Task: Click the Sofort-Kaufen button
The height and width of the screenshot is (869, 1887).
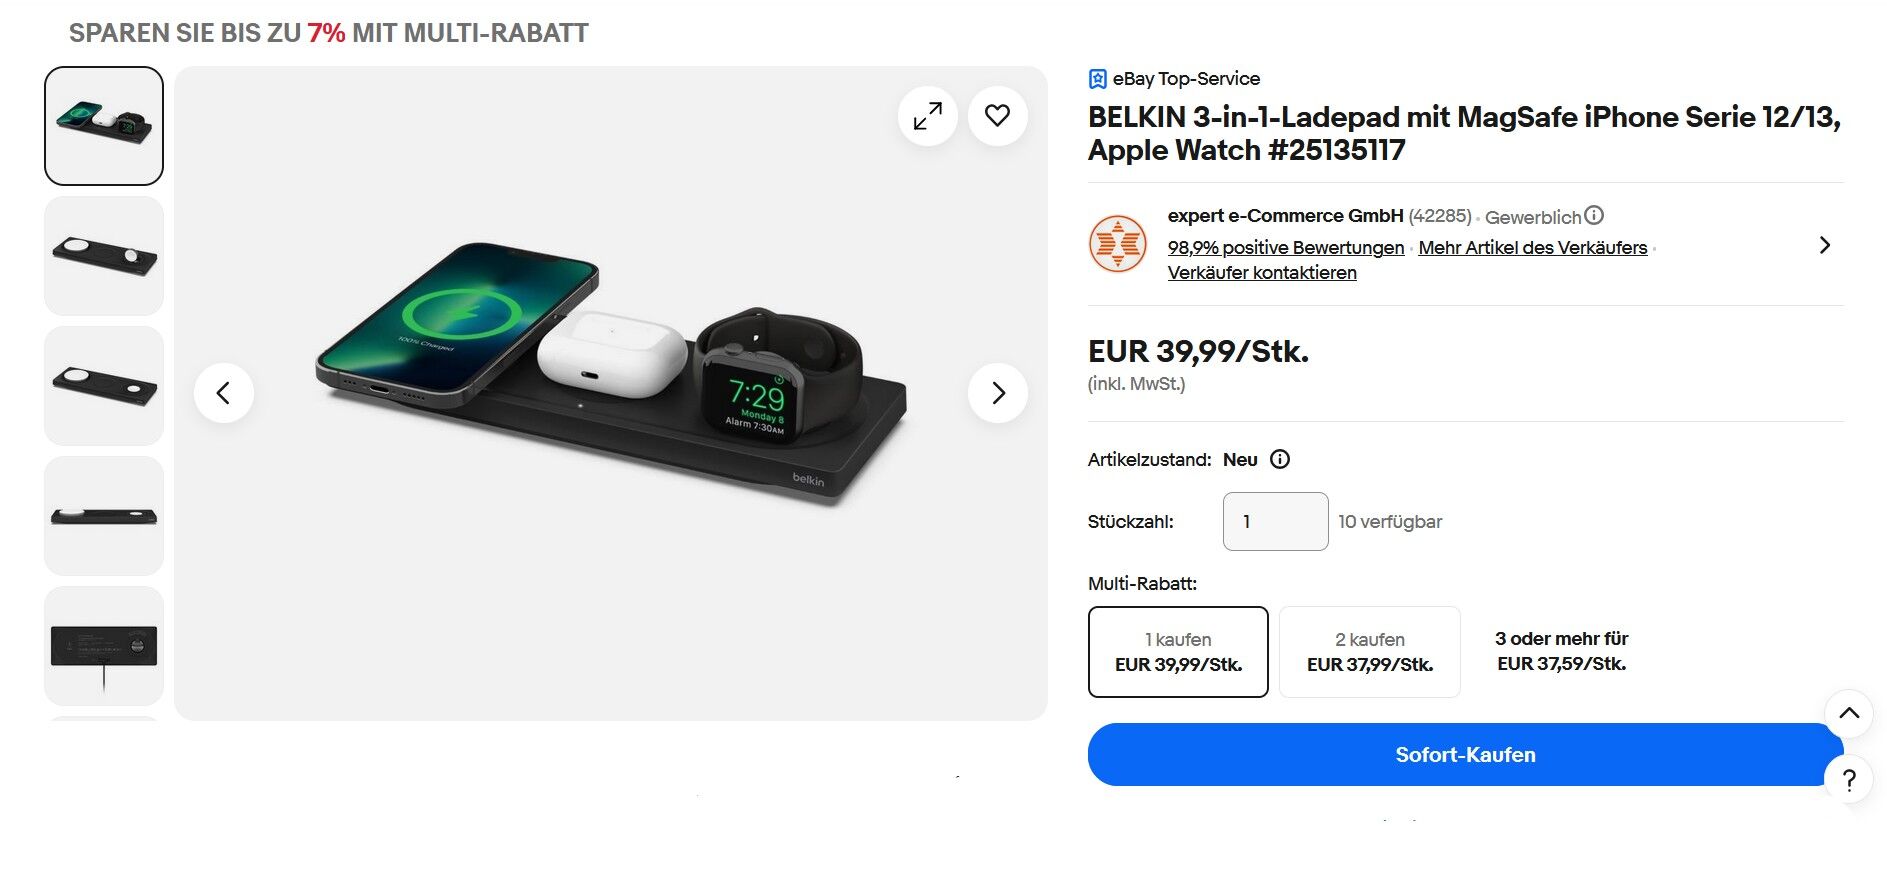Action: pyautogui.click(x=1465, y=755)
